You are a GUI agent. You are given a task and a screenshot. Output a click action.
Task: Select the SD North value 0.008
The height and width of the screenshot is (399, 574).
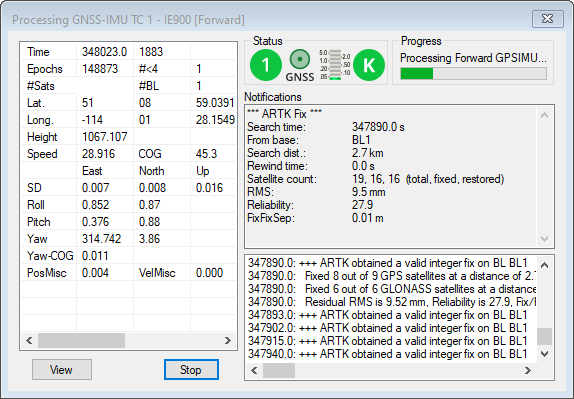point(152,188)
